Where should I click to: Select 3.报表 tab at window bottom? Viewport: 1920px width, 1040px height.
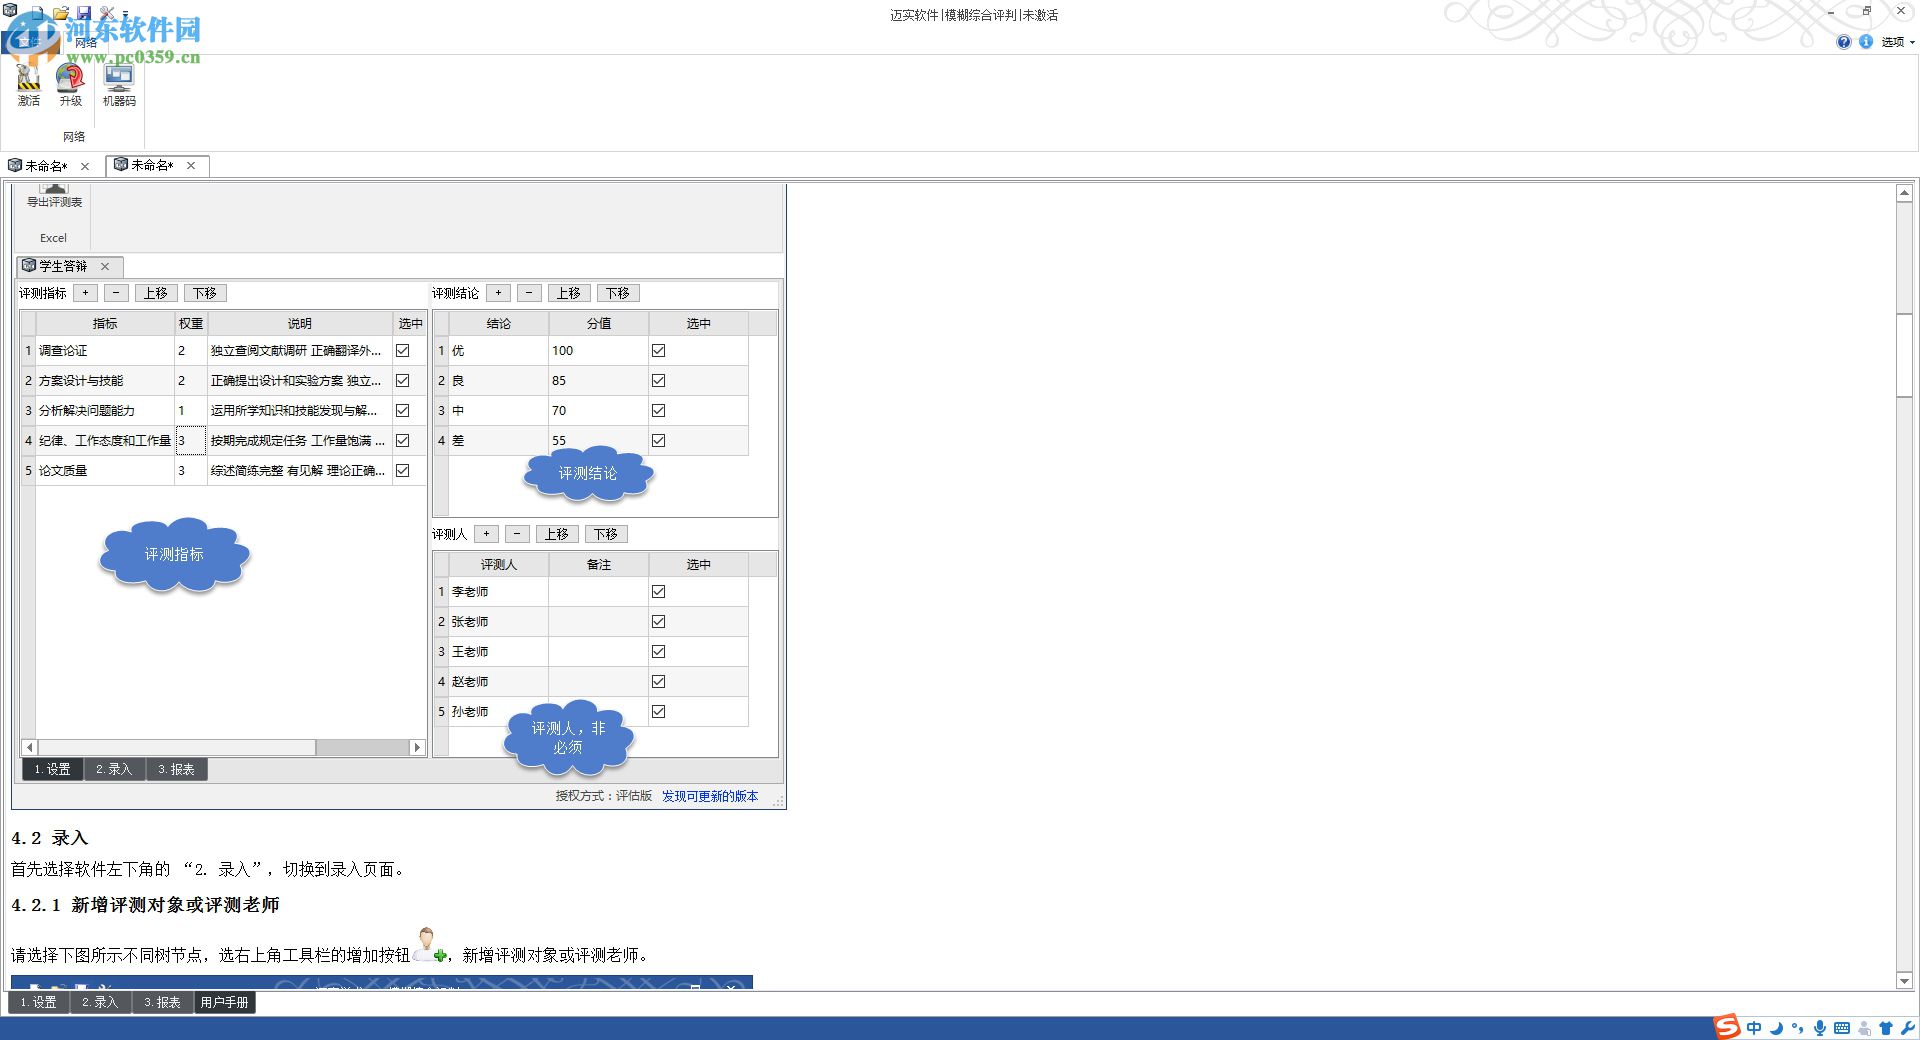pos(162,1002)
